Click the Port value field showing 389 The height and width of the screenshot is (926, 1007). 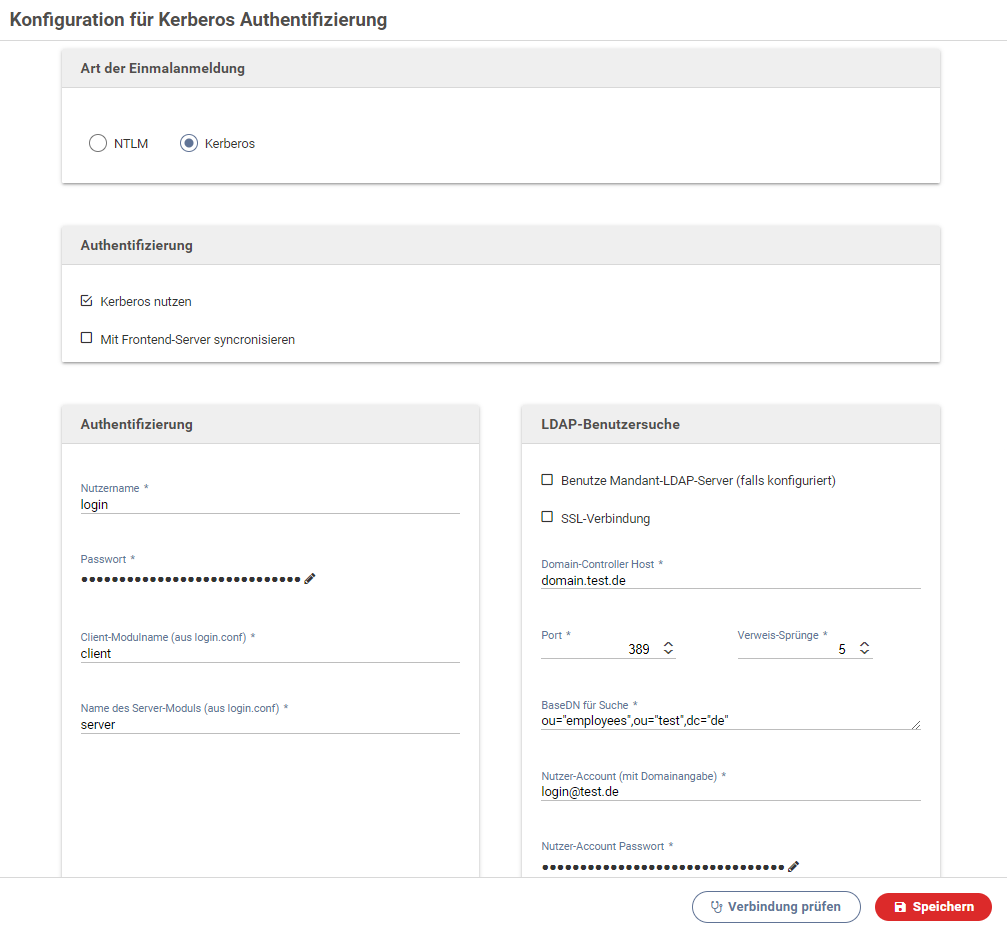point(598,649)
